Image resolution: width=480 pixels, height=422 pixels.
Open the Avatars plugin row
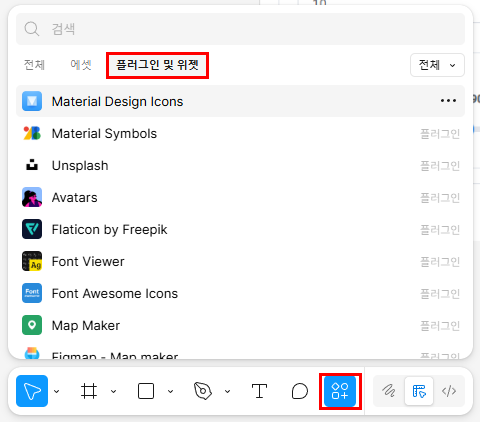click(240, 197)
